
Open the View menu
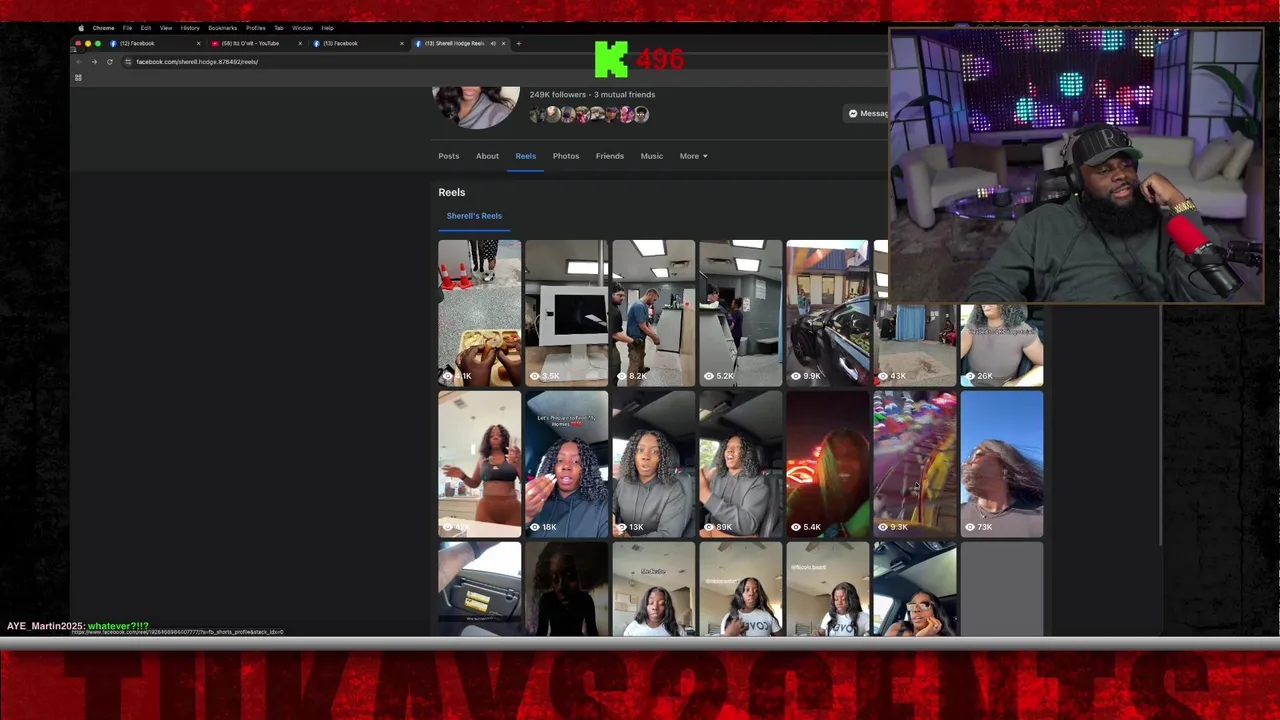(166, 28)
